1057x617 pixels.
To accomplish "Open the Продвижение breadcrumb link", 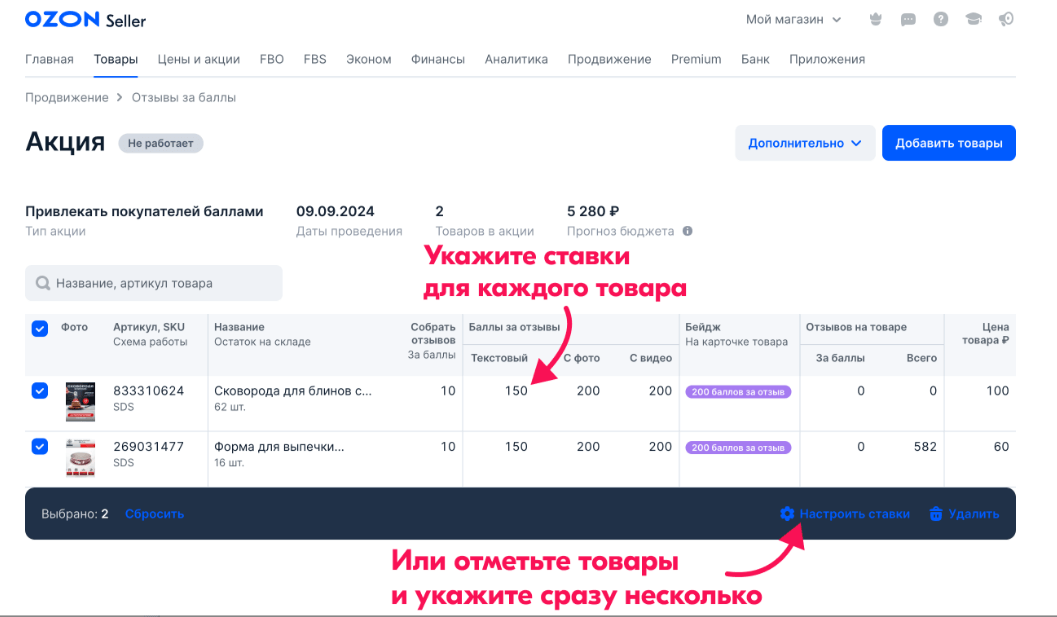I will (66, 97).
